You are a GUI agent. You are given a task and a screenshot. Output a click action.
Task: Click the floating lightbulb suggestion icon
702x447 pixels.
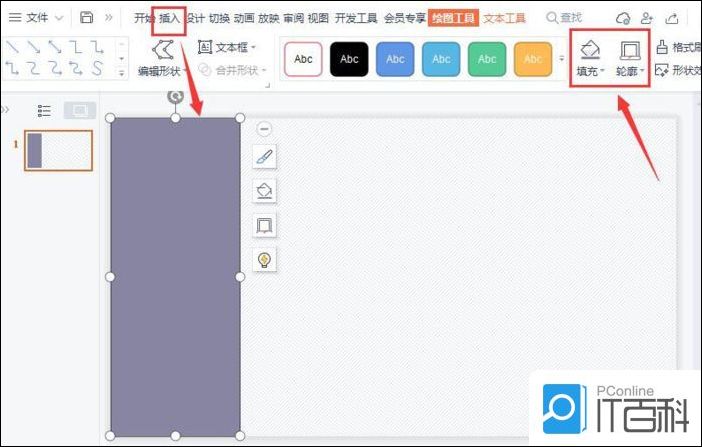(264, 259)
